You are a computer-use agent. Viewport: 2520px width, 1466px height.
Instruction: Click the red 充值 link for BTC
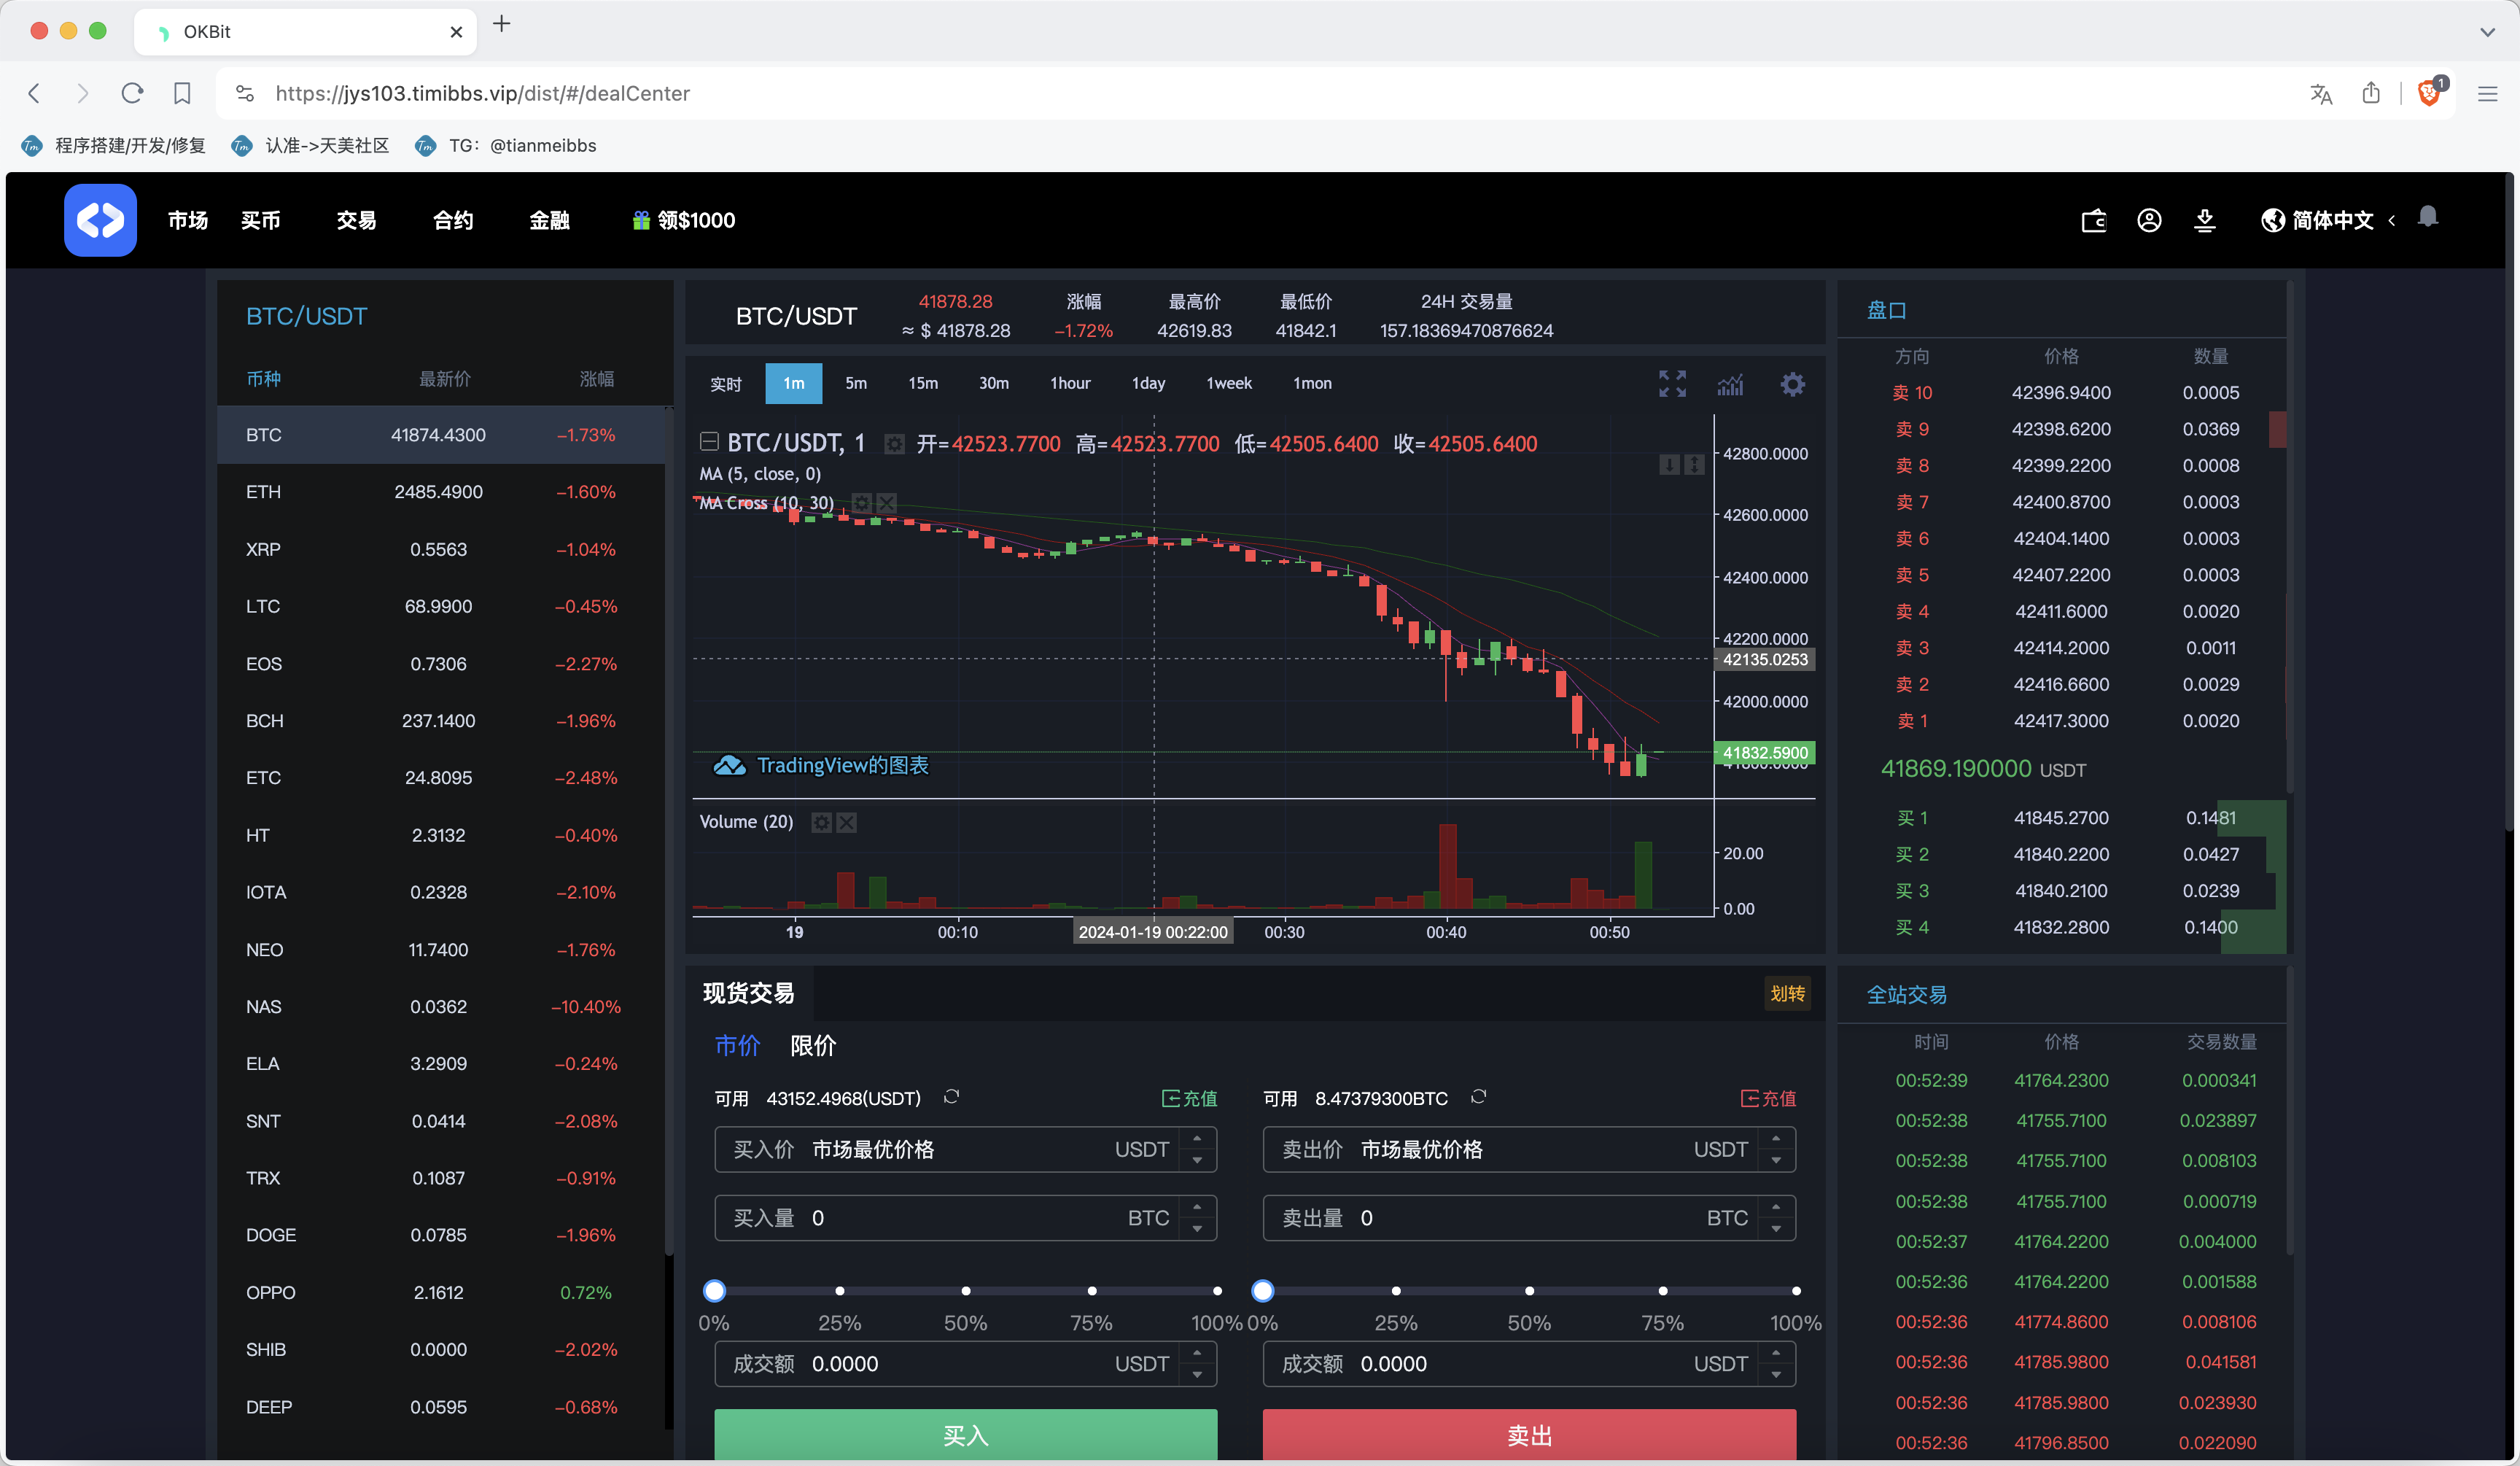1769,1098
